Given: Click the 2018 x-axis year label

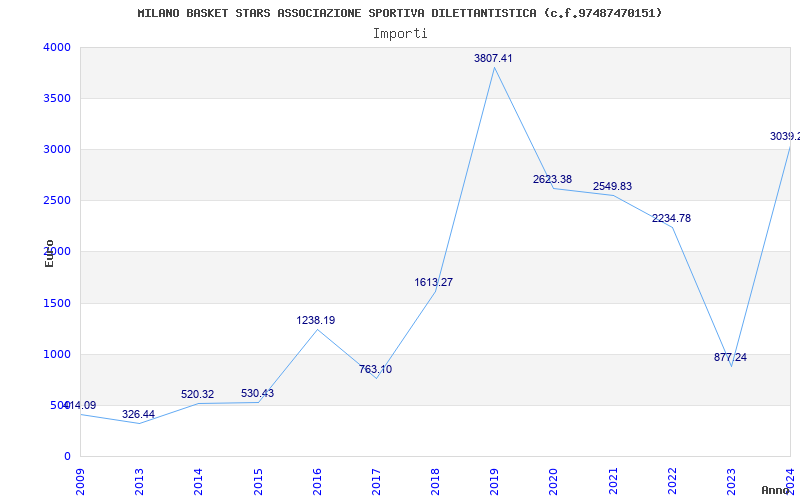Looking at the screenshot, I should coord(435,481).
